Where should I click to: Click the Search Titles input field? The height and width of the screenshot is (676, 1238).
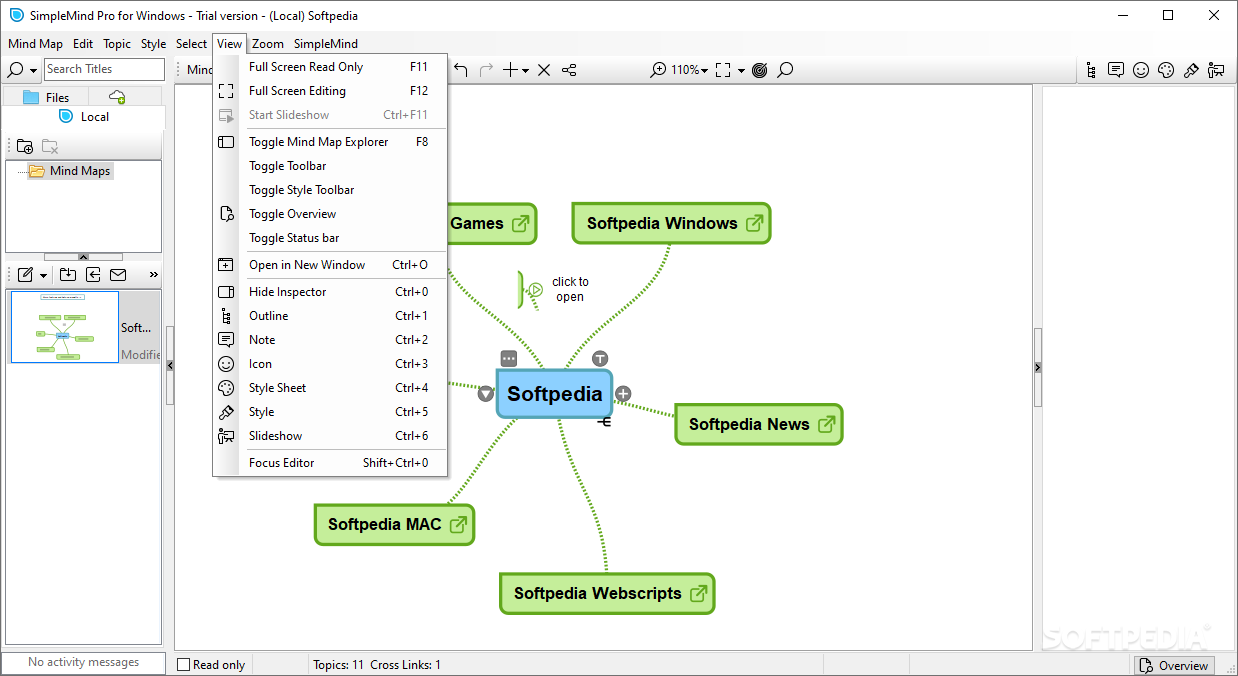pyautogui.click(x=104, y=69)
